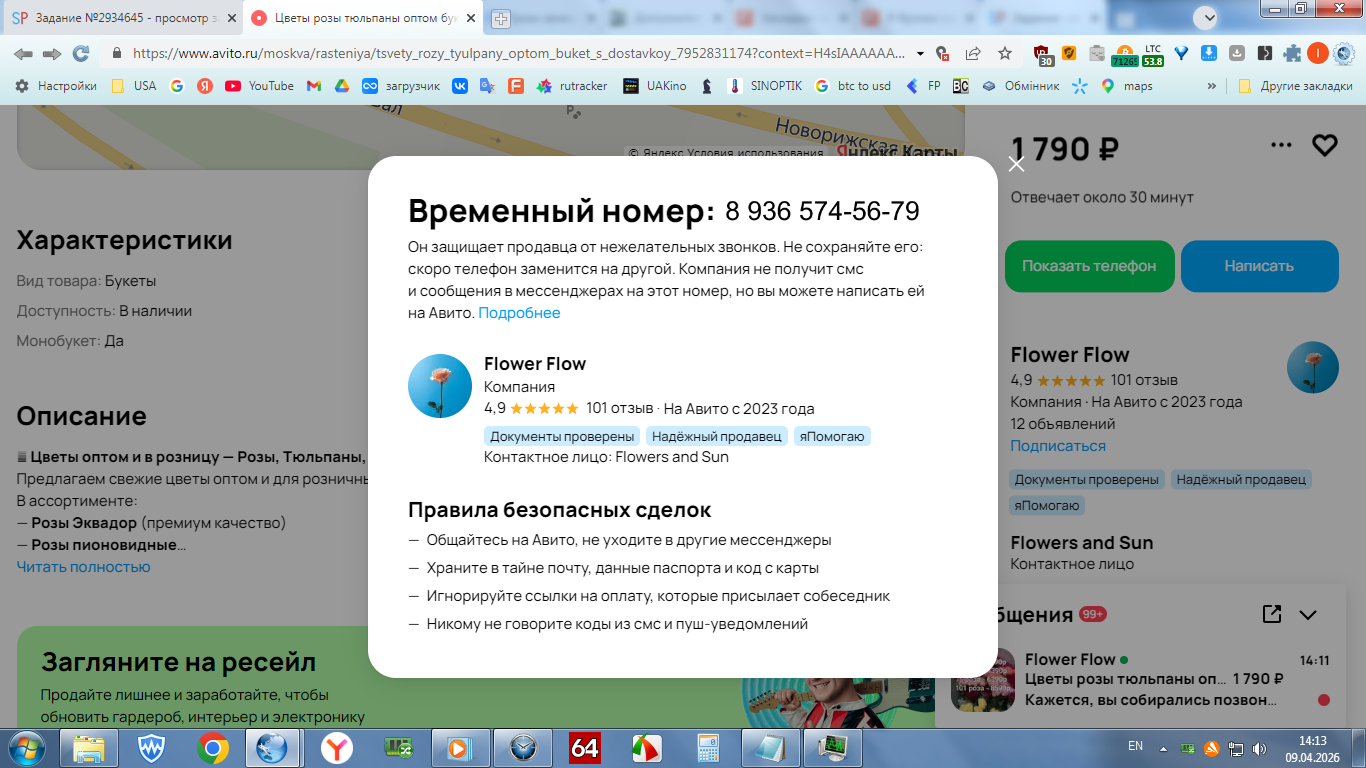This screenshot has width=1366, height=768.
Task: Click the Flower Flow avatar in popup
Action: 440,386
